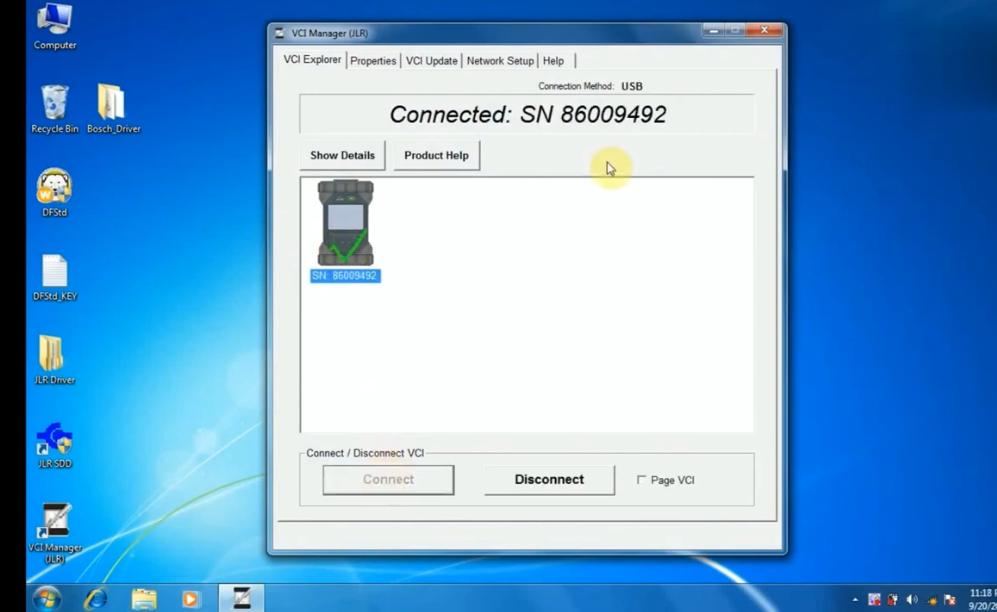Click the Connected: SN 86009492 status text
The height and width of the screenshot is (612, 997).
pos(528,114)
